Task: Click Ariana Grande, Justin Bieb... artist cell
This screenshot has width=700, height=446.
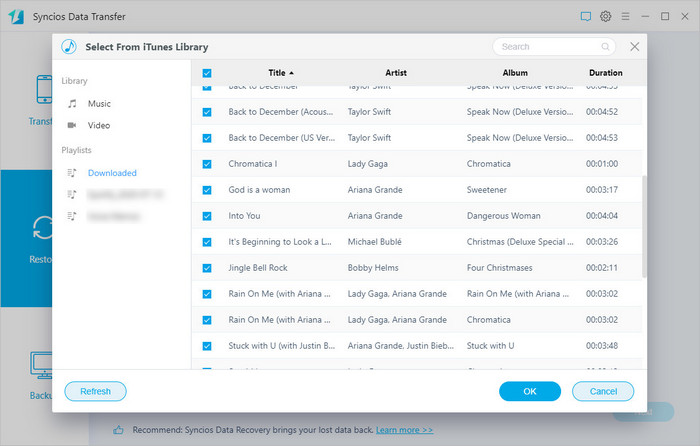Action: click(x=400, y=346)
